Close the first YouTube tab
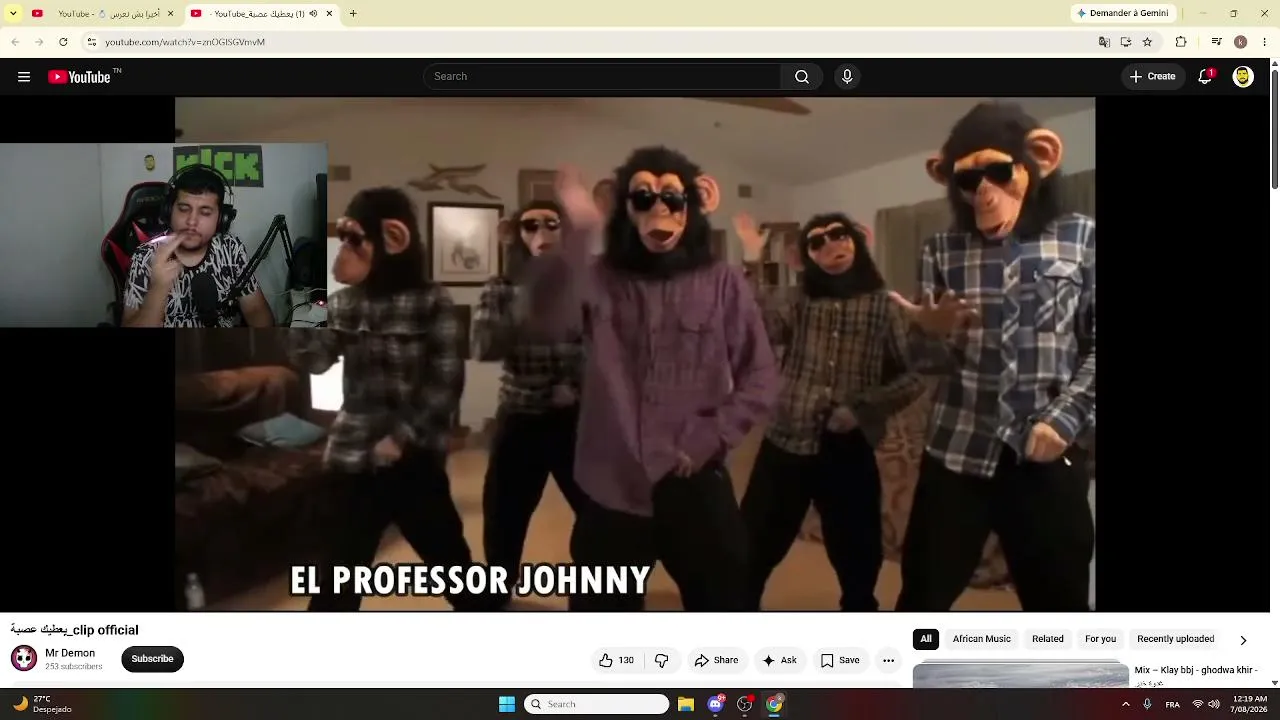1280x720 pixels. (170, 14)
